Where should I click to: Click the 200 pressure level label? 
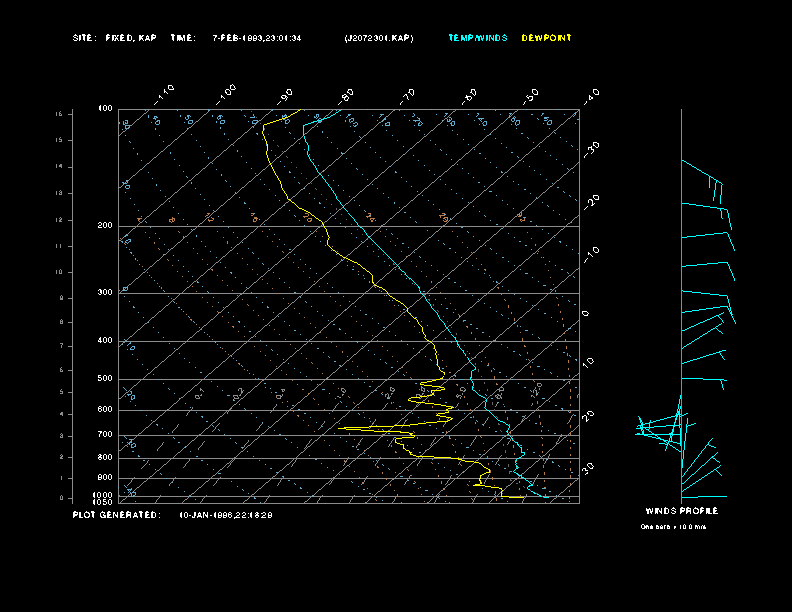[105, 225]
